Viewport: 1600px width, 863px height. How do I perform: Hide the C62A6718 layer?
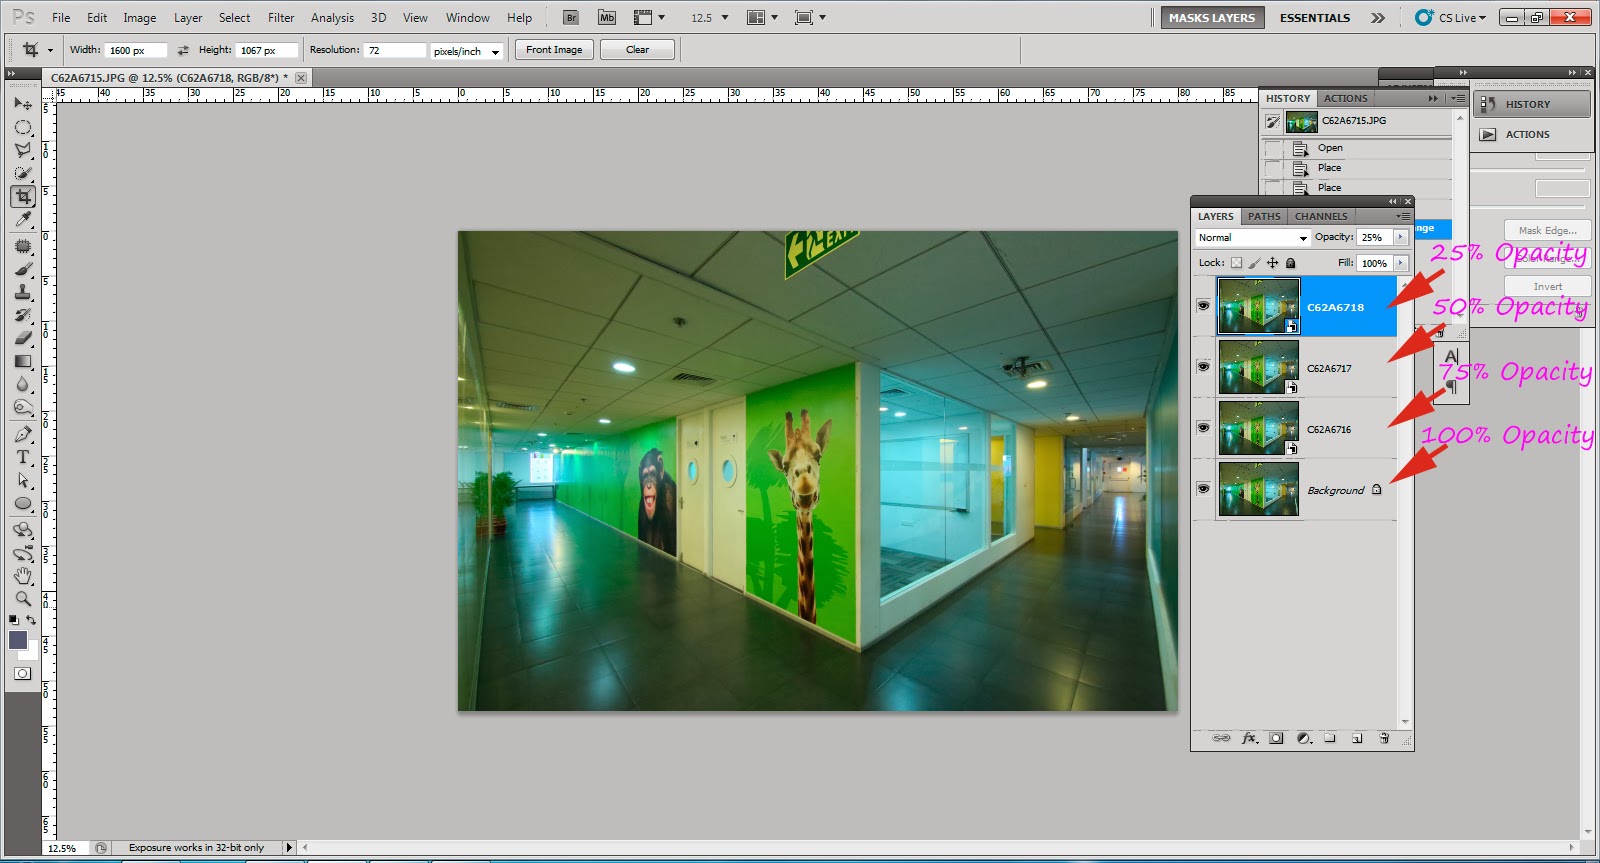[1203, 305]
